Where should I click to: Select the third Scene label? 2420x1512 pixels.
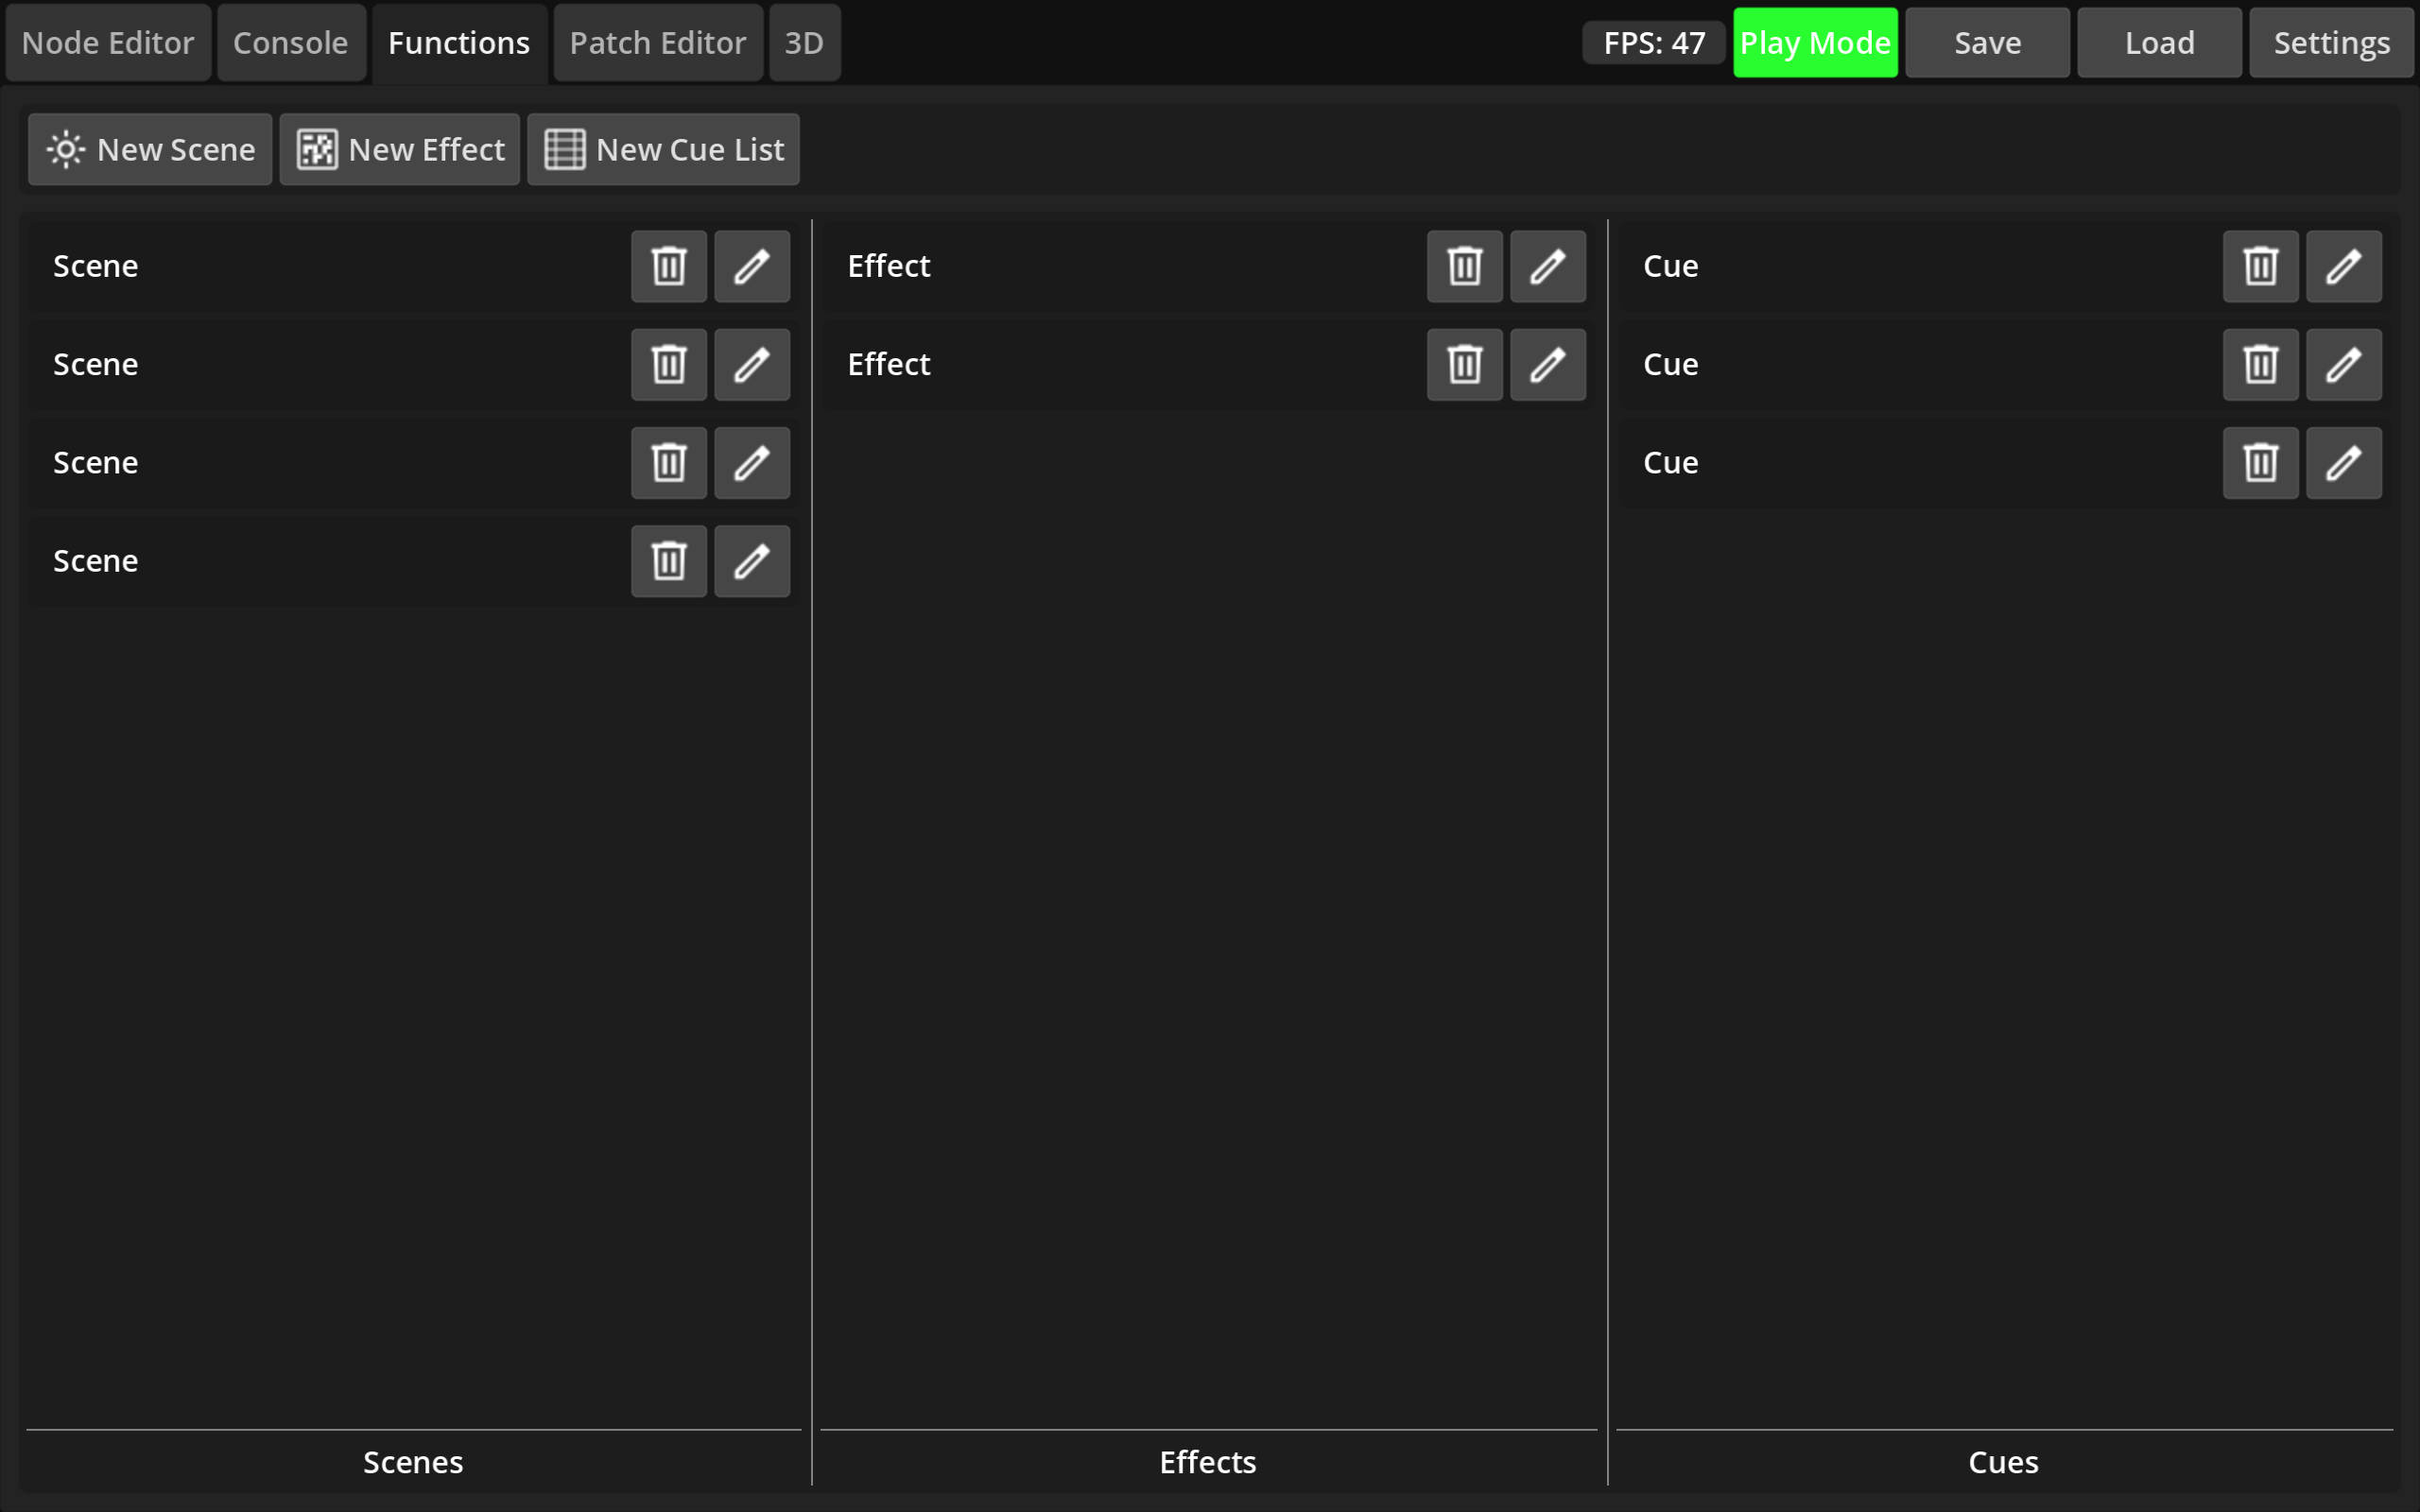pos(96,463)
